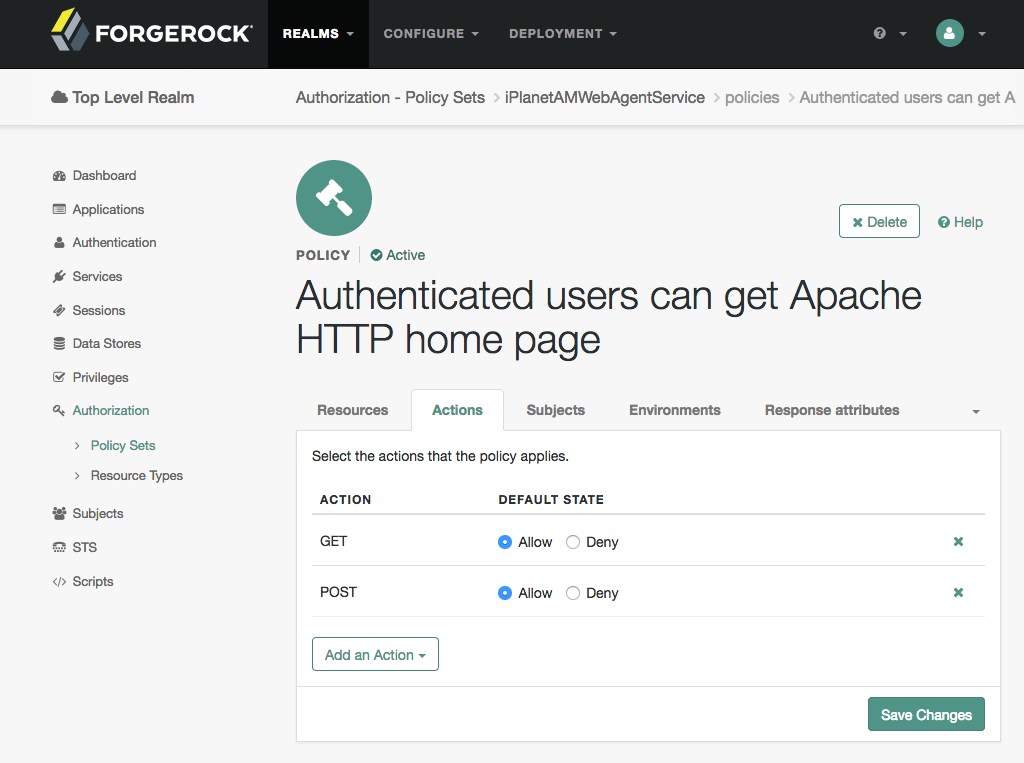Select Deny for the GET action
1024x763 pixels.
pos(573,542)
